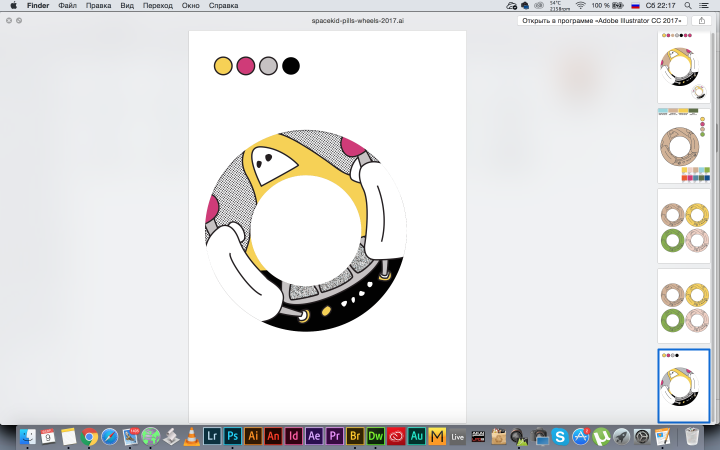Open the Файл menu
This screenshot has width=720, height=450.
68,6
